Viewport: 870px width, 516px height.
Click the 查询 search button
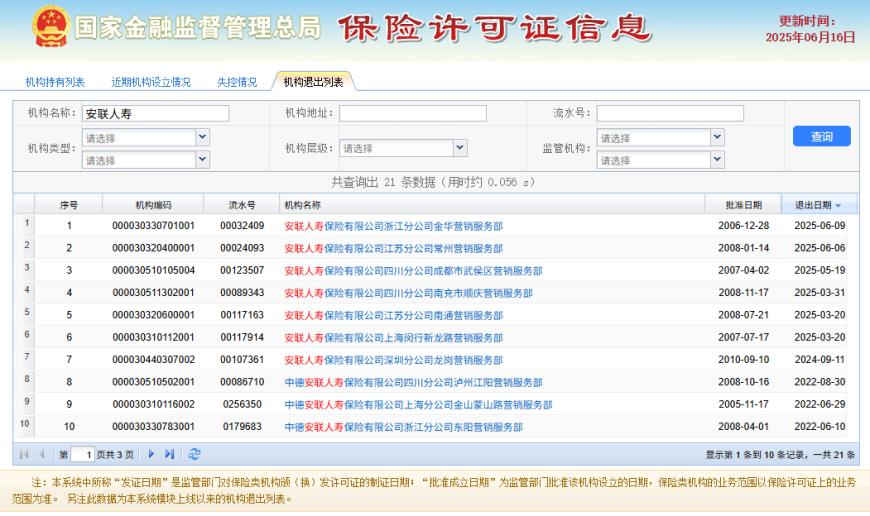tap(822, 136)
